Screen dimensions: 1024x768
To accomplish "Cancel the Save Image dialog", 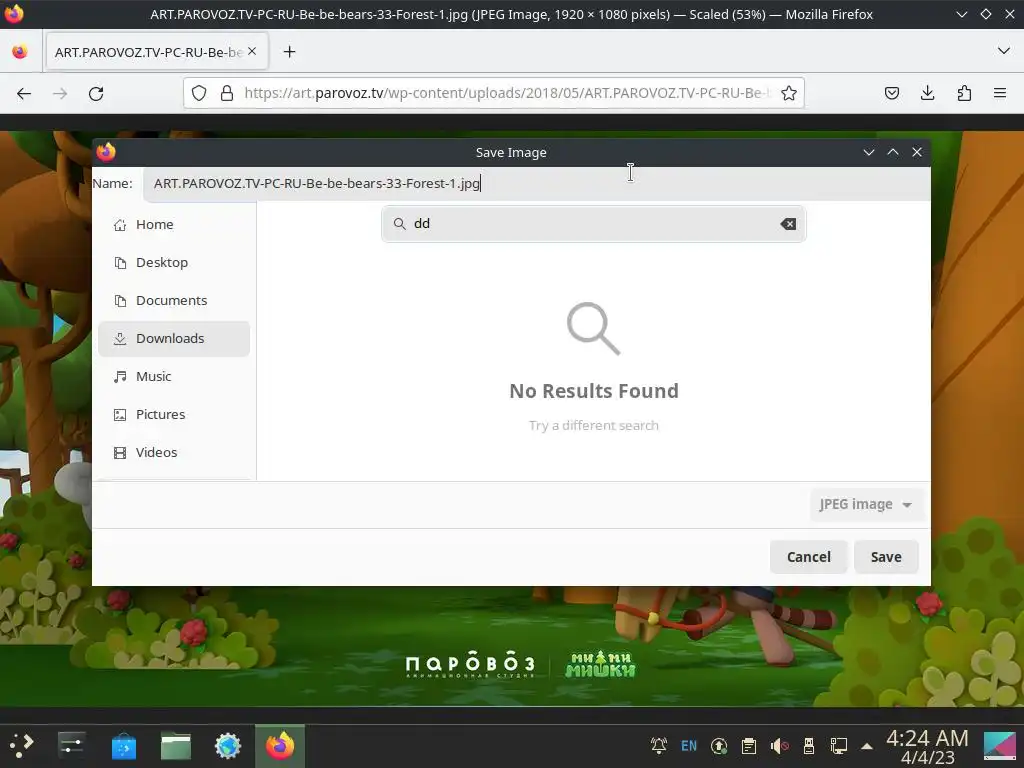I will [808, 557].
